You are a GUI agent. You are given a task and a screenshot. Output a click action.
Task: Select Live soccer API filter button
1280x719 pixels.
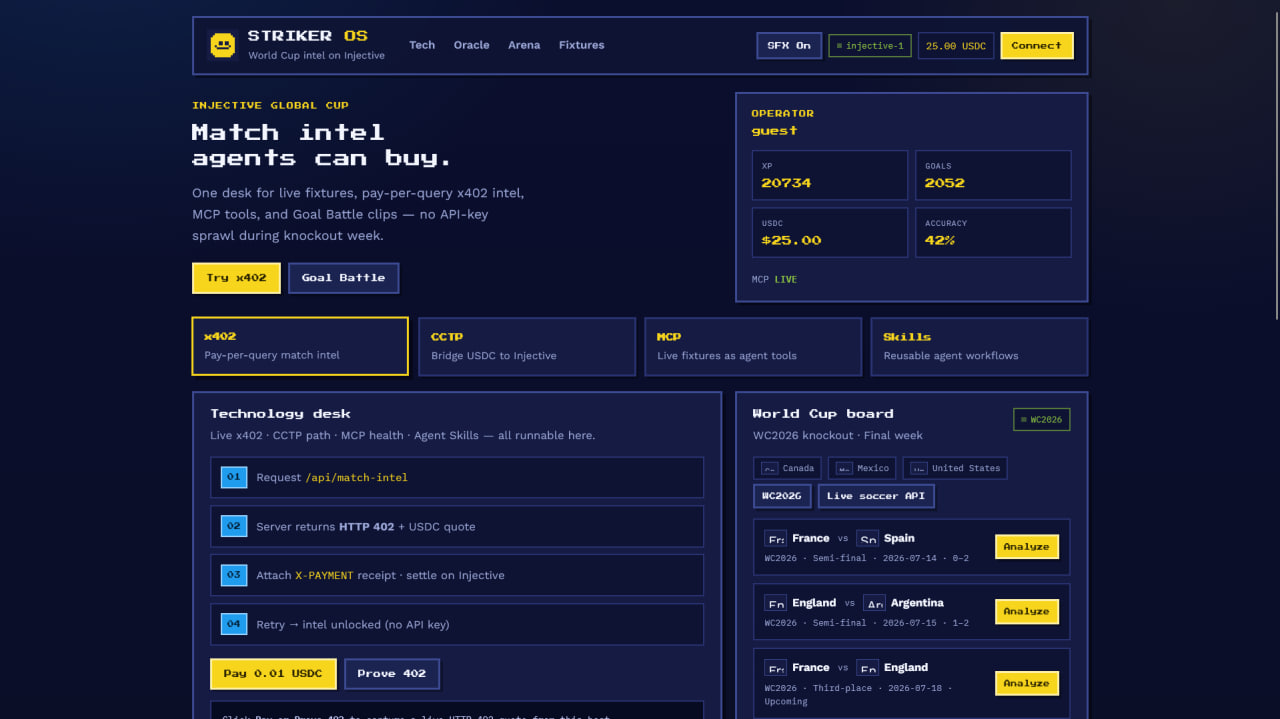tap(876, 496)
